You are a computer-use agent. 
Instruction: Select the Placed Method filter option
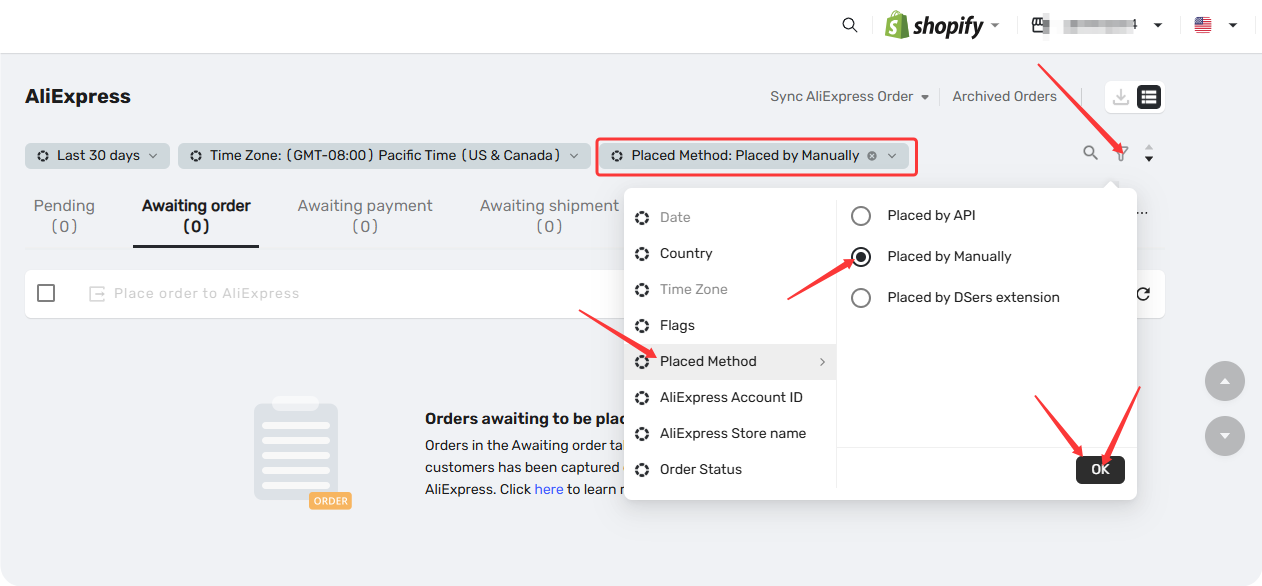point(730,361)
